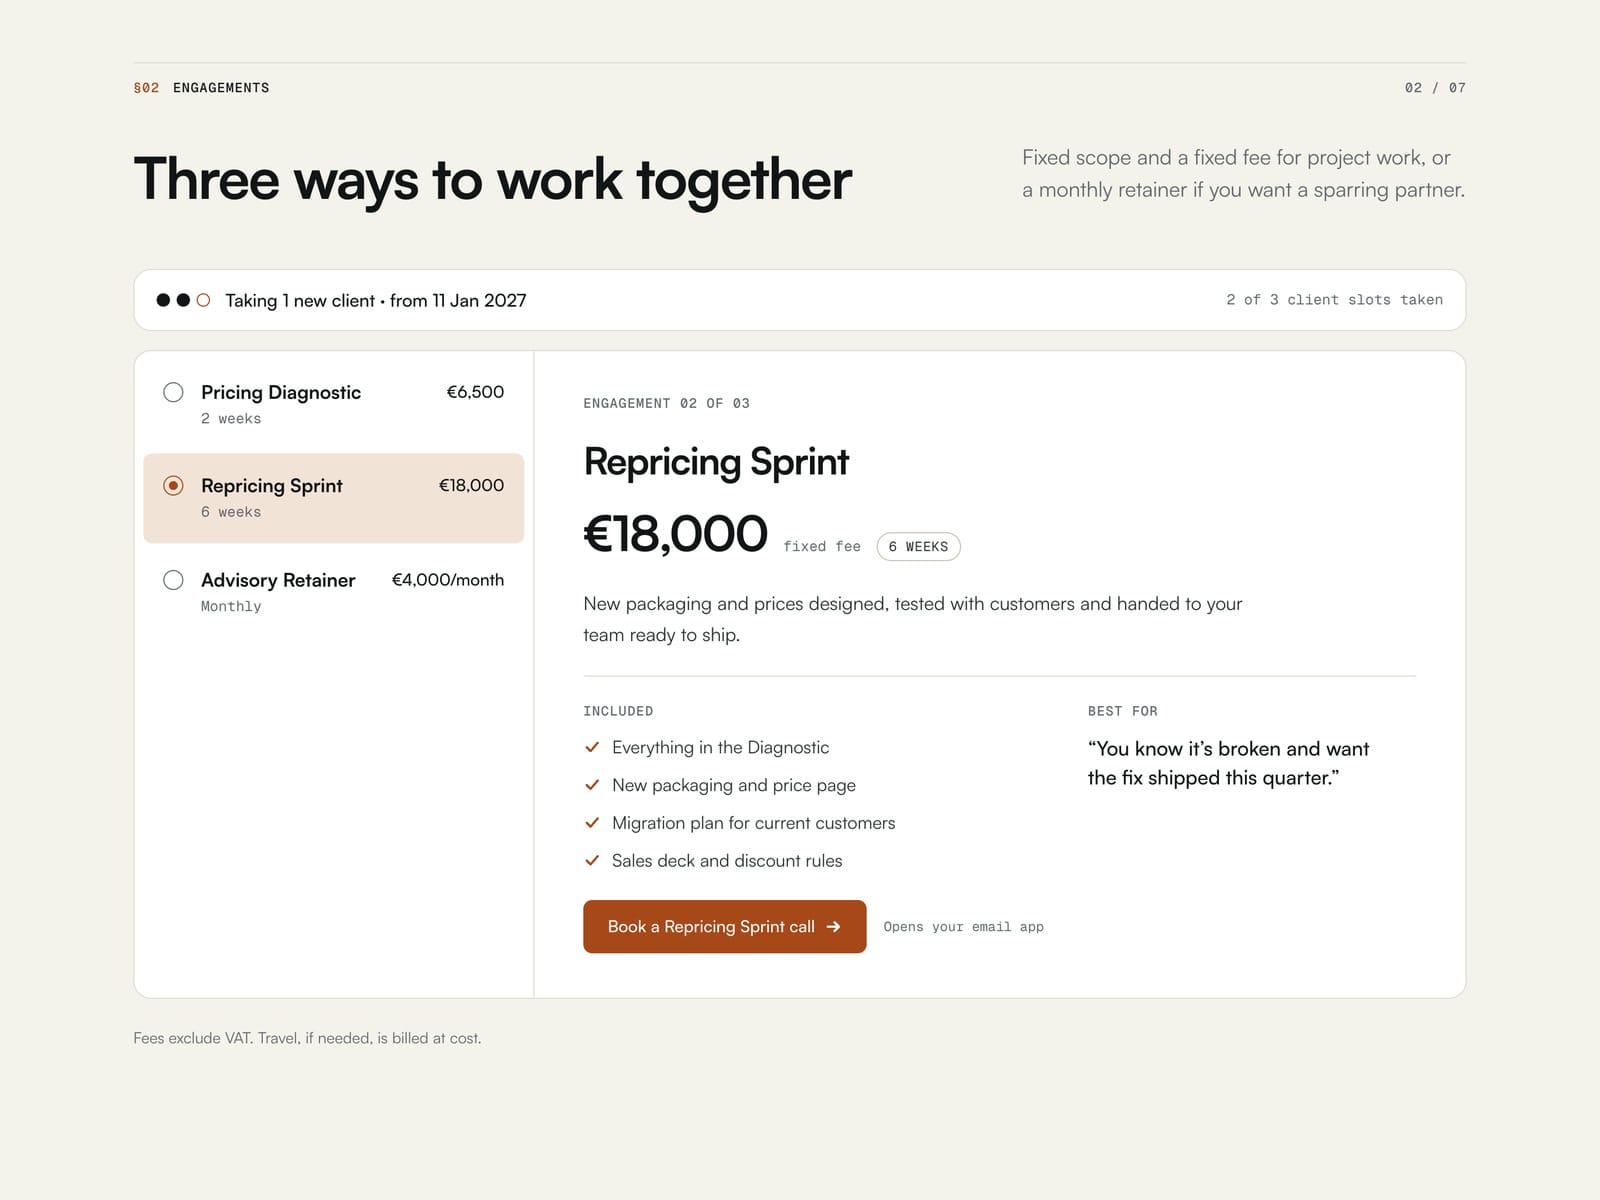The height and width of the screenshot is (1200, 1600).
Task: Click checkmark beside Migration plan for current customers
Action: pyautogui.click(x=592, y=823)
